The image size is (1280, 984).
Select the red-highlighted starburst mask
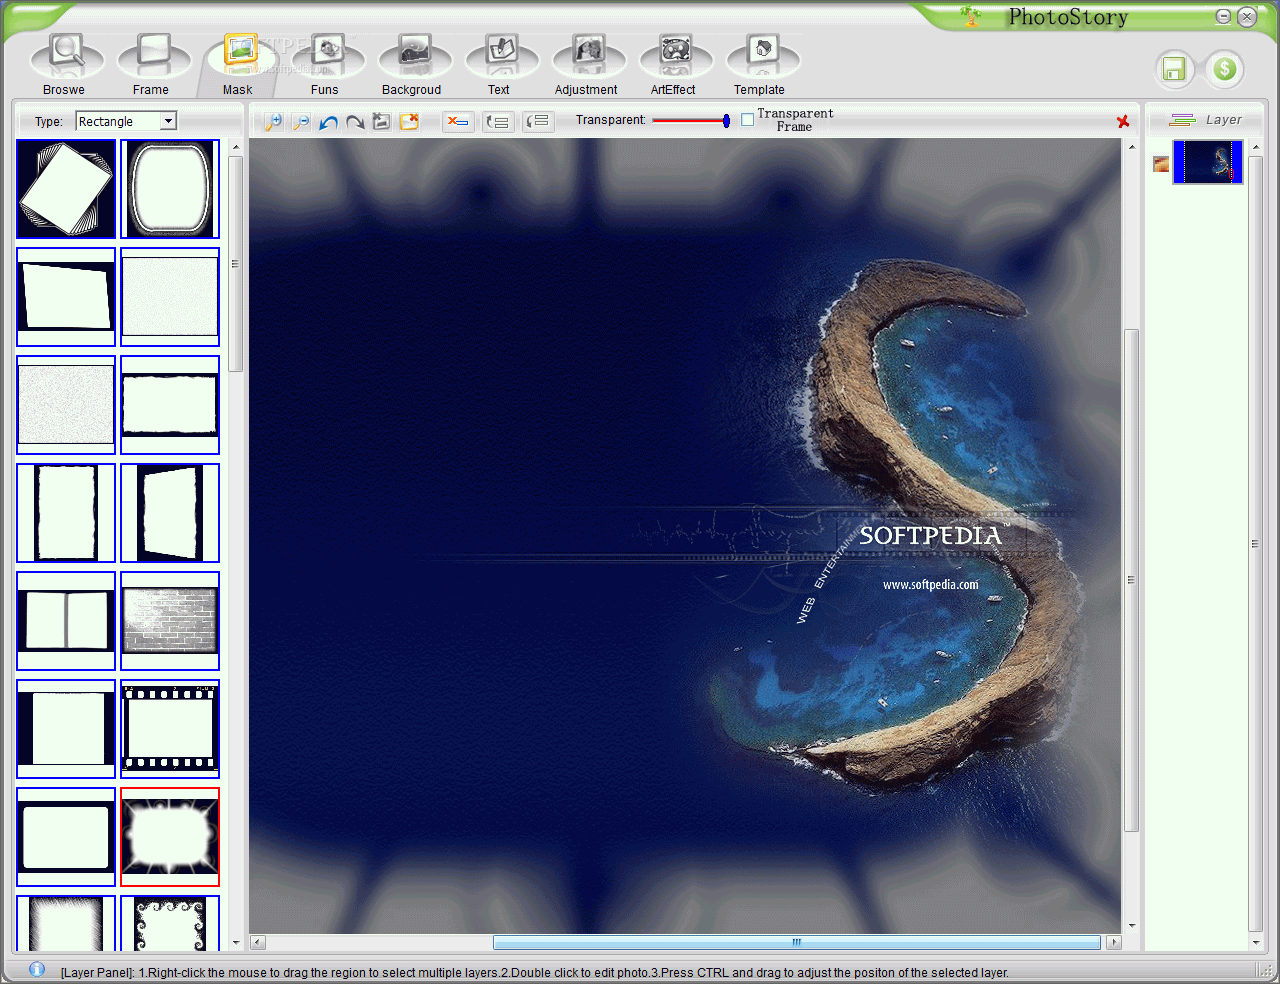(x=170, y=837)
